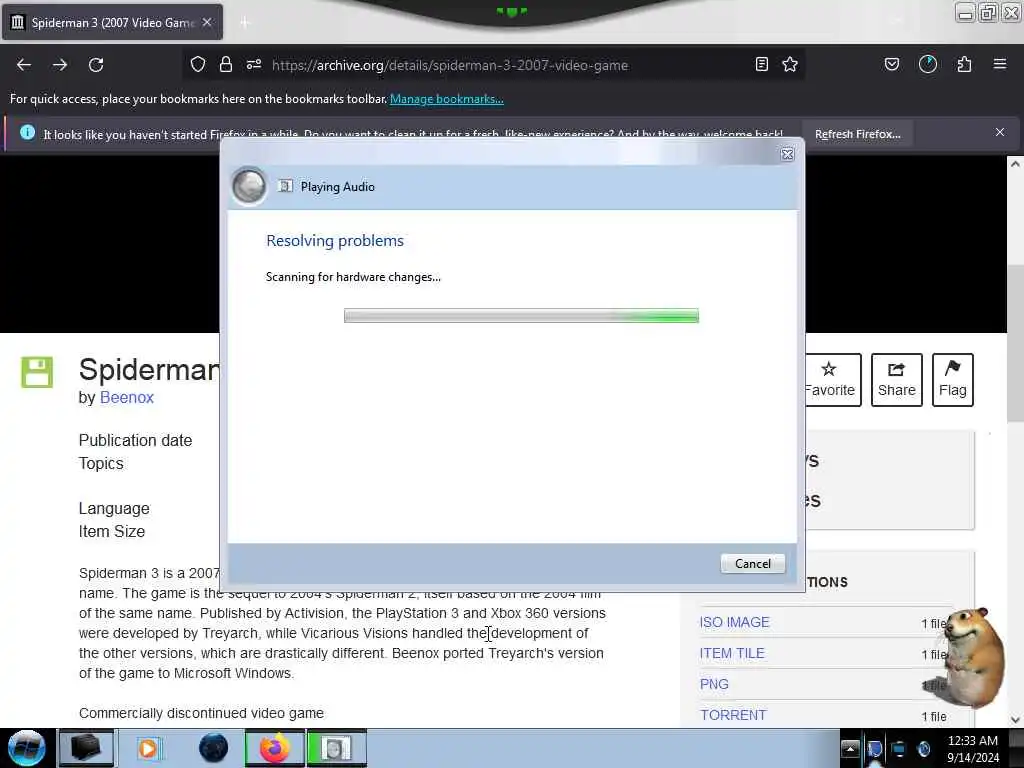The width and height of the screenshot is (1024, 768).
Task: Dismiss the Firefox refresh notification bar
Action: click(1000, 132)
